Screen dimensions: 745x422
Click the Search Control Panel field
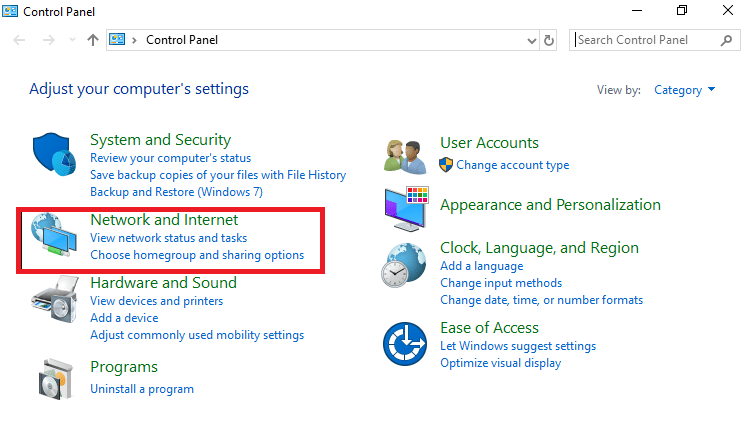coord(645,40)
